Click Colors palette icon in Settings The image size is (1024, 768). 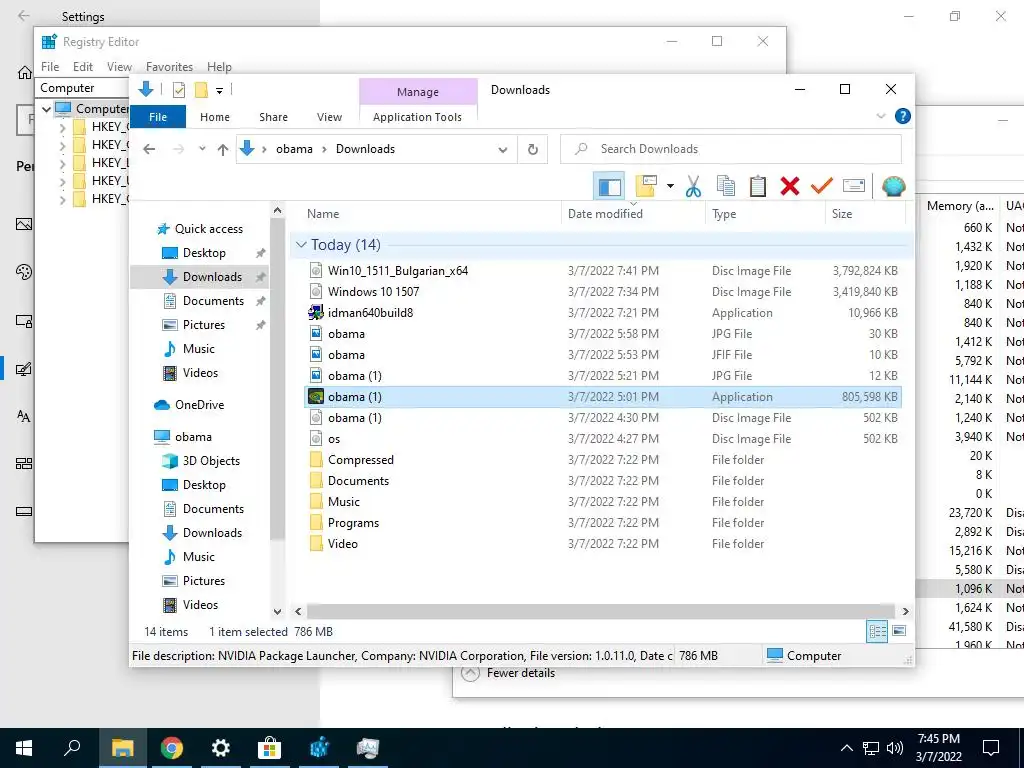(24, 272)
